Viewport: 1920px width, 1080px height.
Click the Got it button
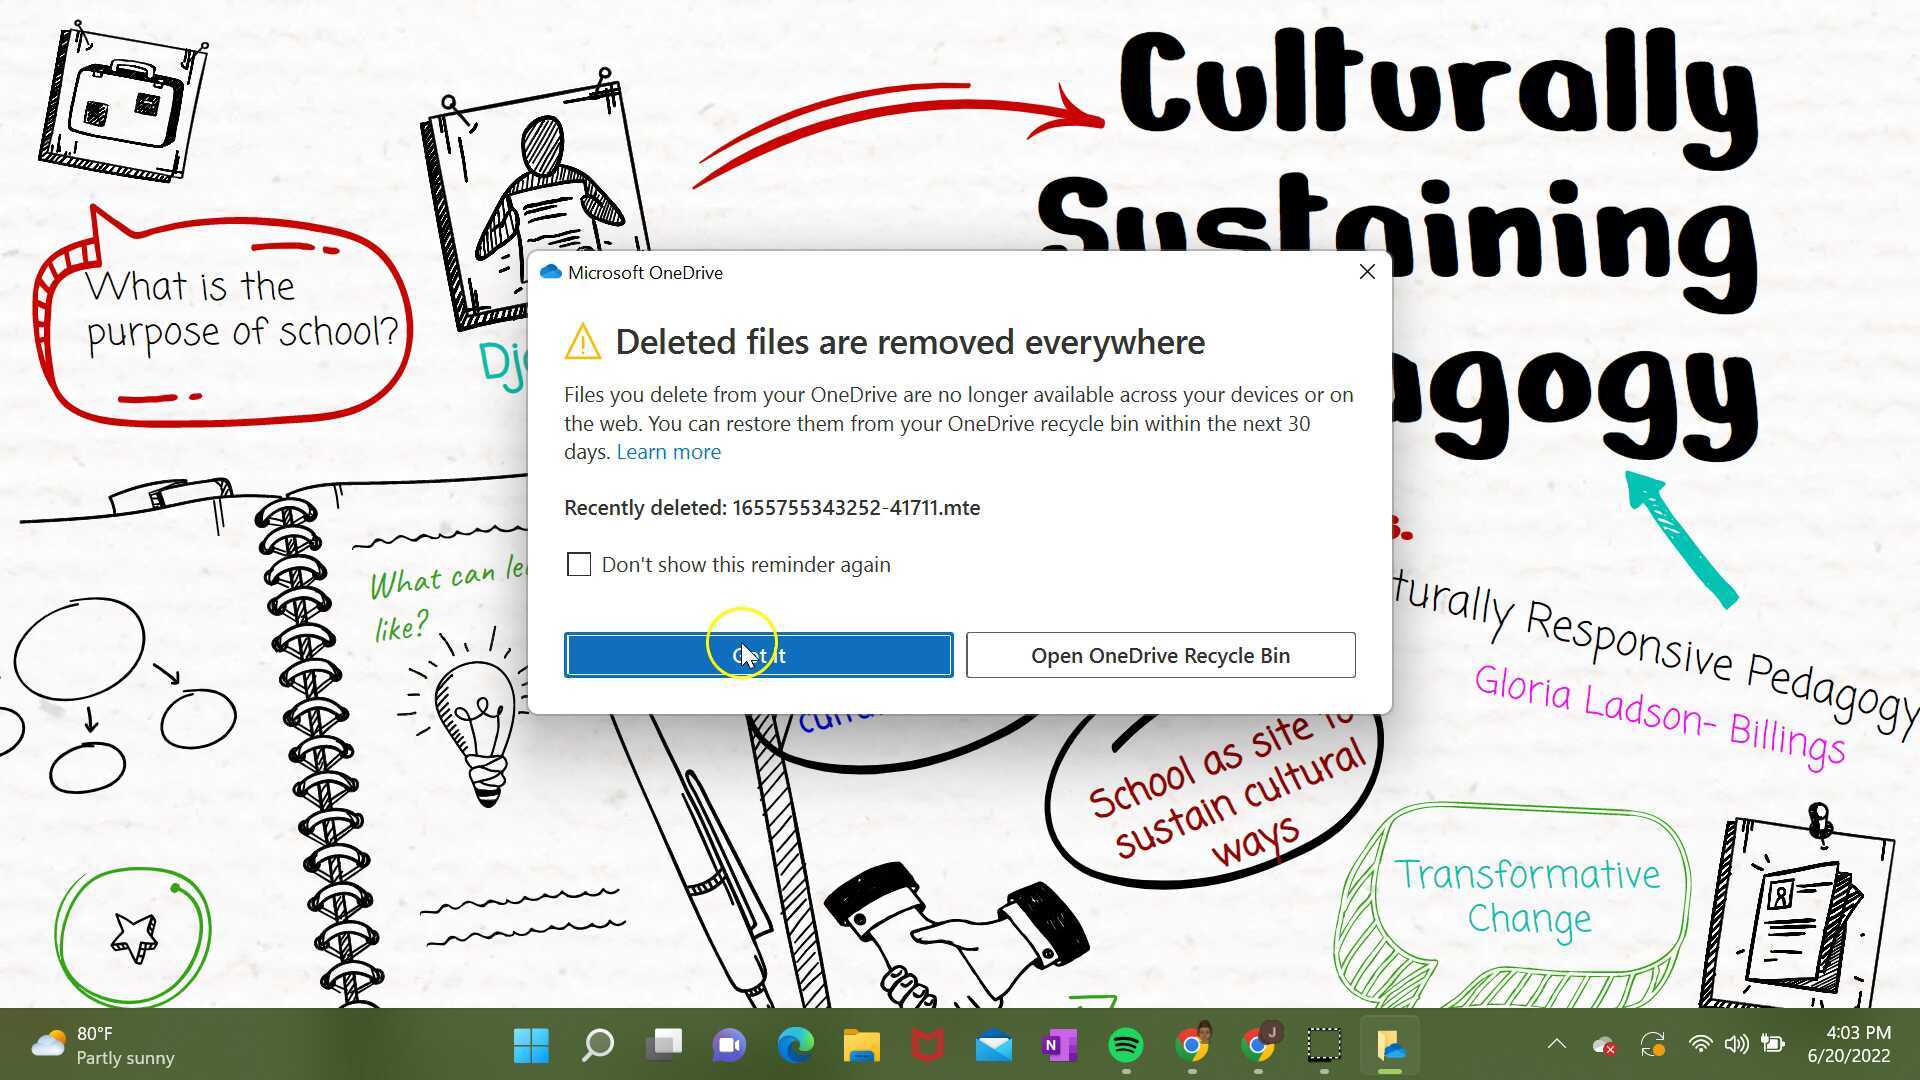point(758,655)
